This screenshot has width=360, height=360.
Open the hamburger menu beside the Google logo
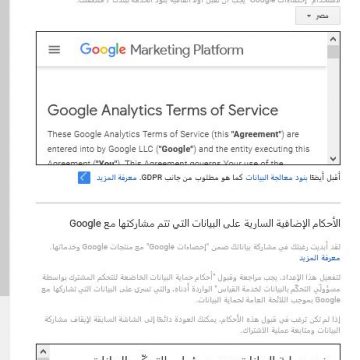coord(54,50)
